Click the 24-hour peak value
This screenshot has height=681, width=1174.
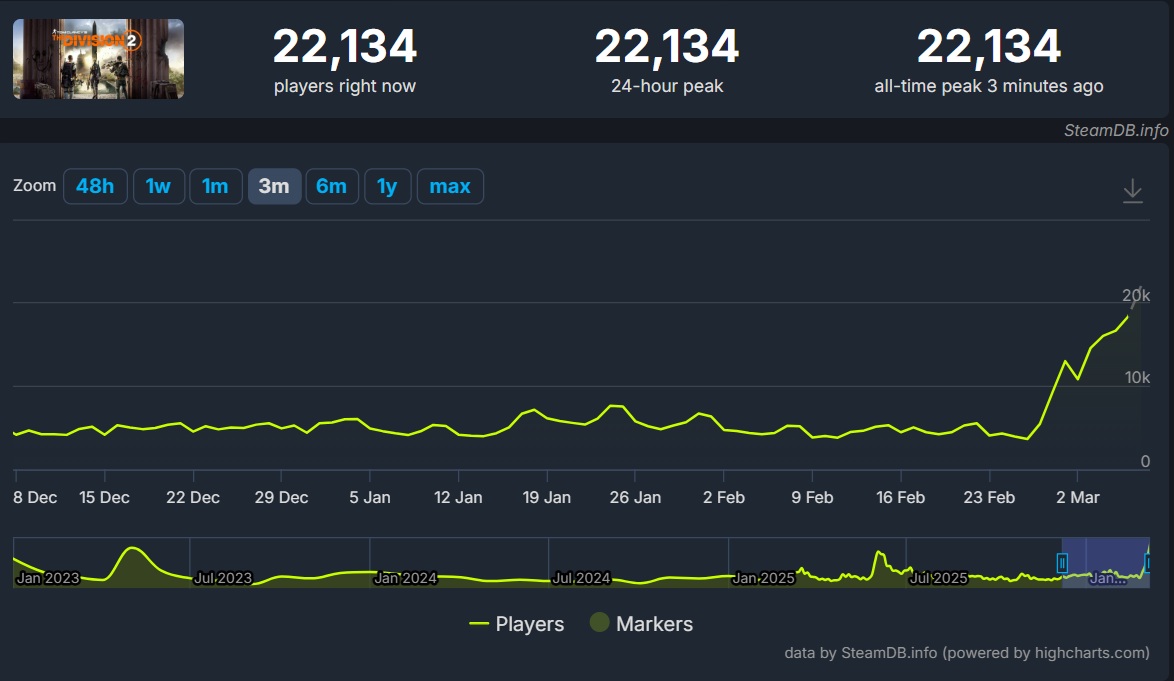(x=666, y=46)
